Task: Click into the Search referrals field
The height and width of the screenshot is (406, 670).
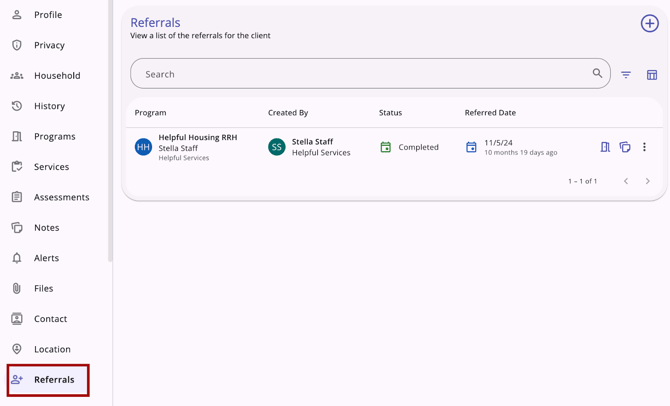Action: coord(360,74)
